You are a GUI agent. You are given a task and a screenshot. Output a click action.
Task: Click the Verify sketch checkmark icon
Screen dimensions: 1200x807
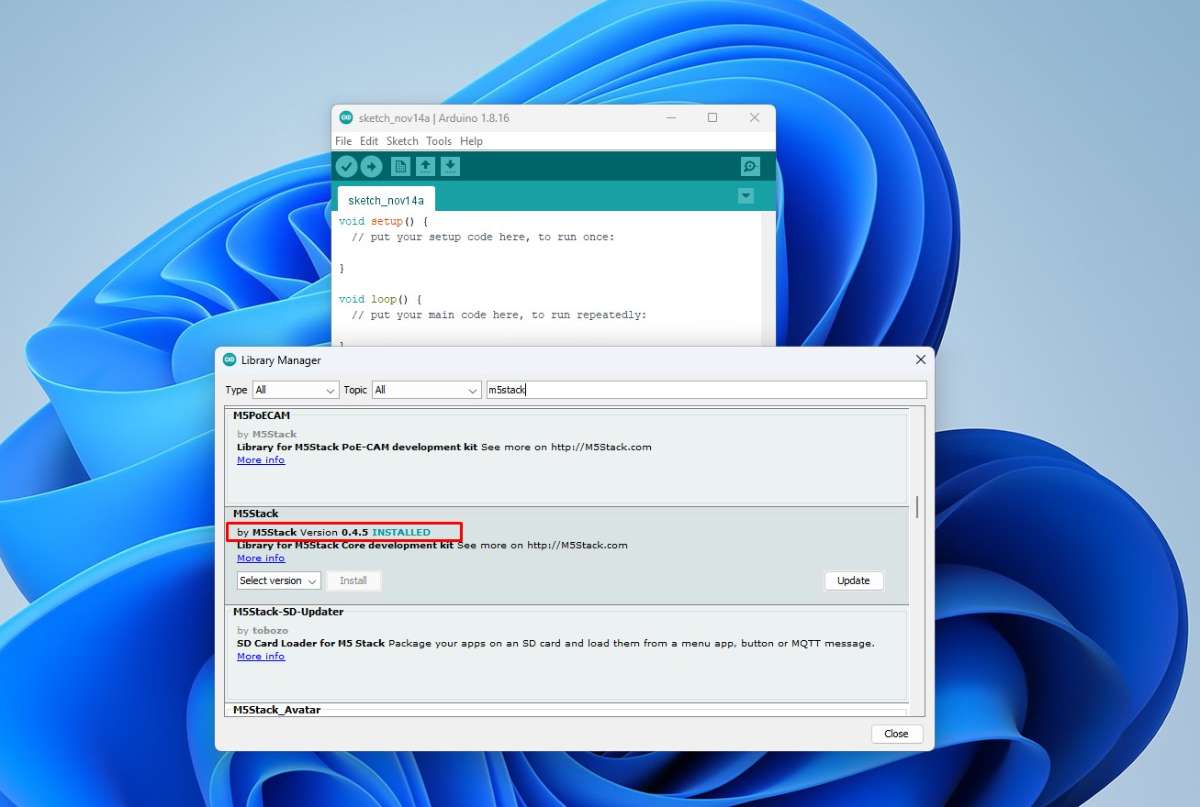(346, 167)
